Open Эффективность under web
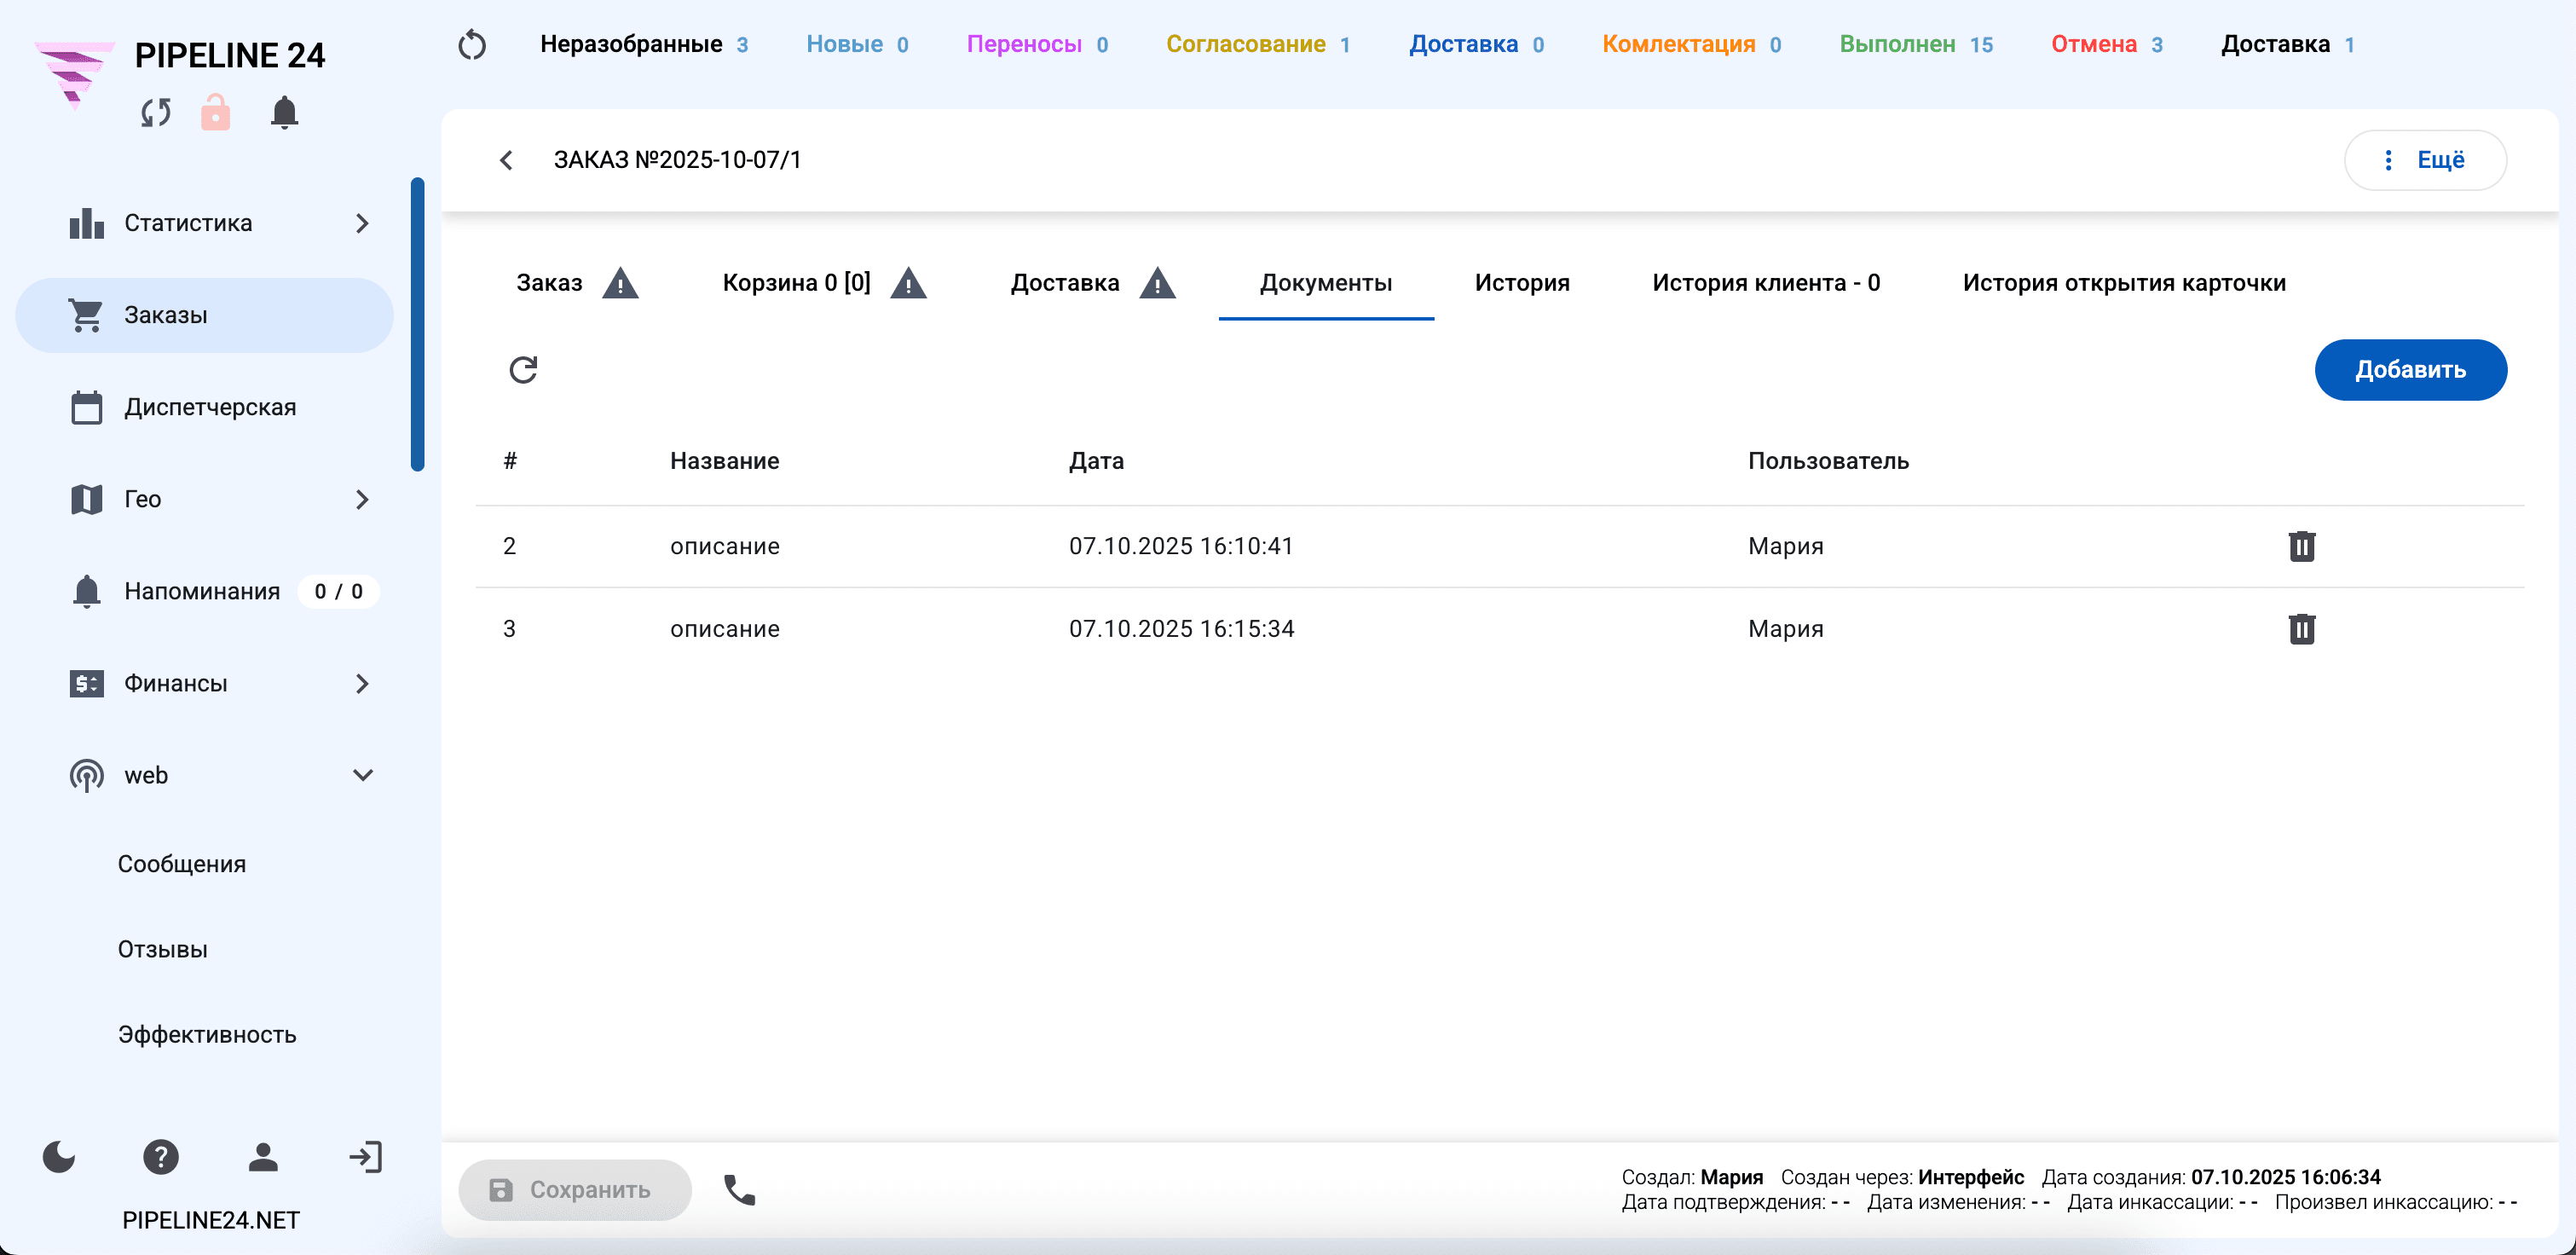 207,1034
